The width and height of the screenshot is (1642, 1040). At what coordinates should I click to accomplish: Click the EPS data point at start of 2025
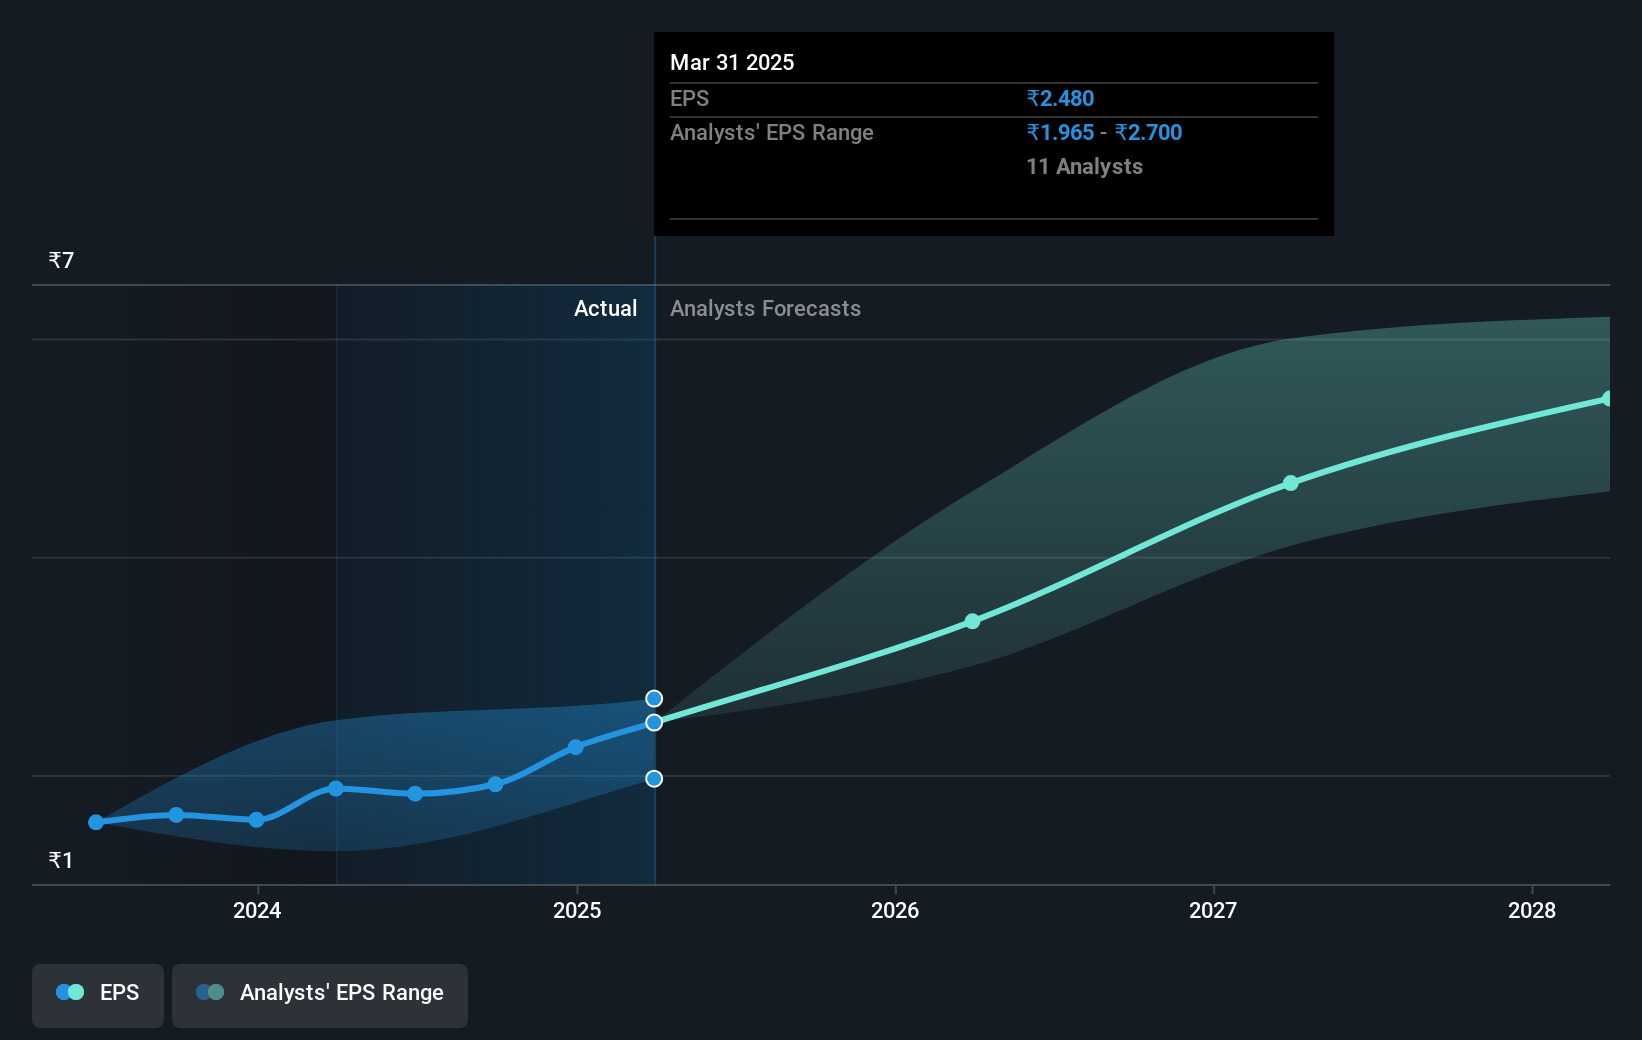coord(575,747)
